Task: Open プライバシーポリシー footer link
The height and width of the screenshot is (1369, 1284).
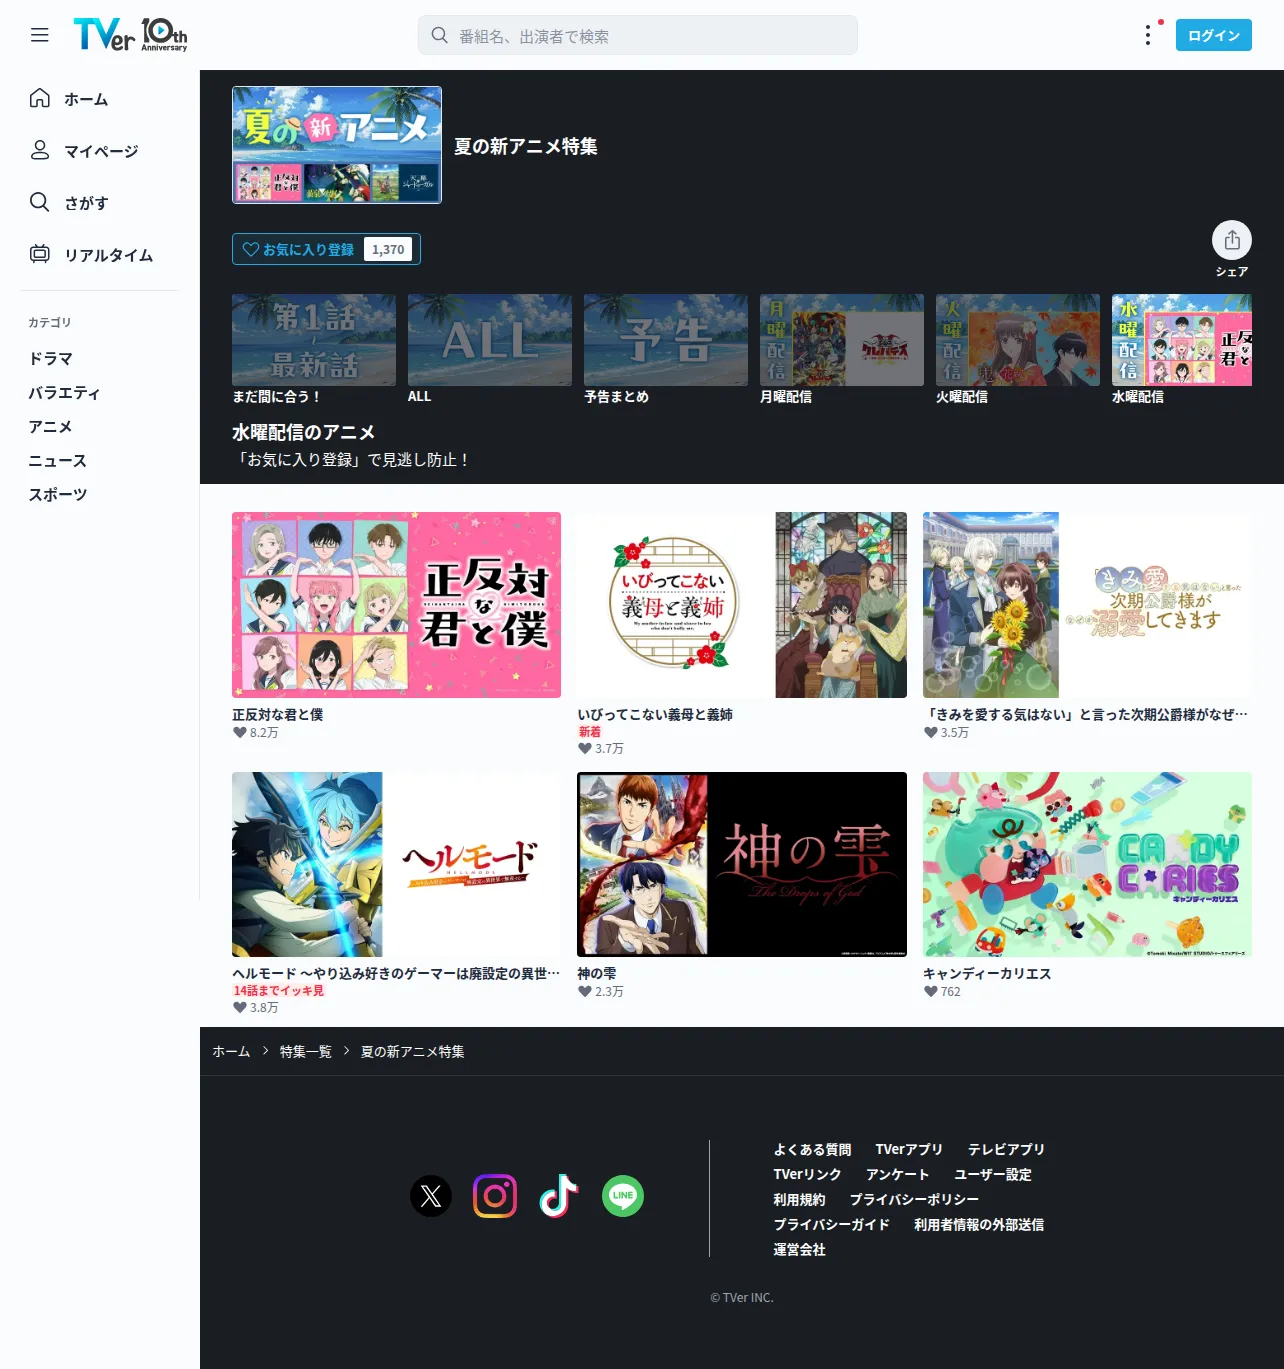Action: coord(915,1200)
